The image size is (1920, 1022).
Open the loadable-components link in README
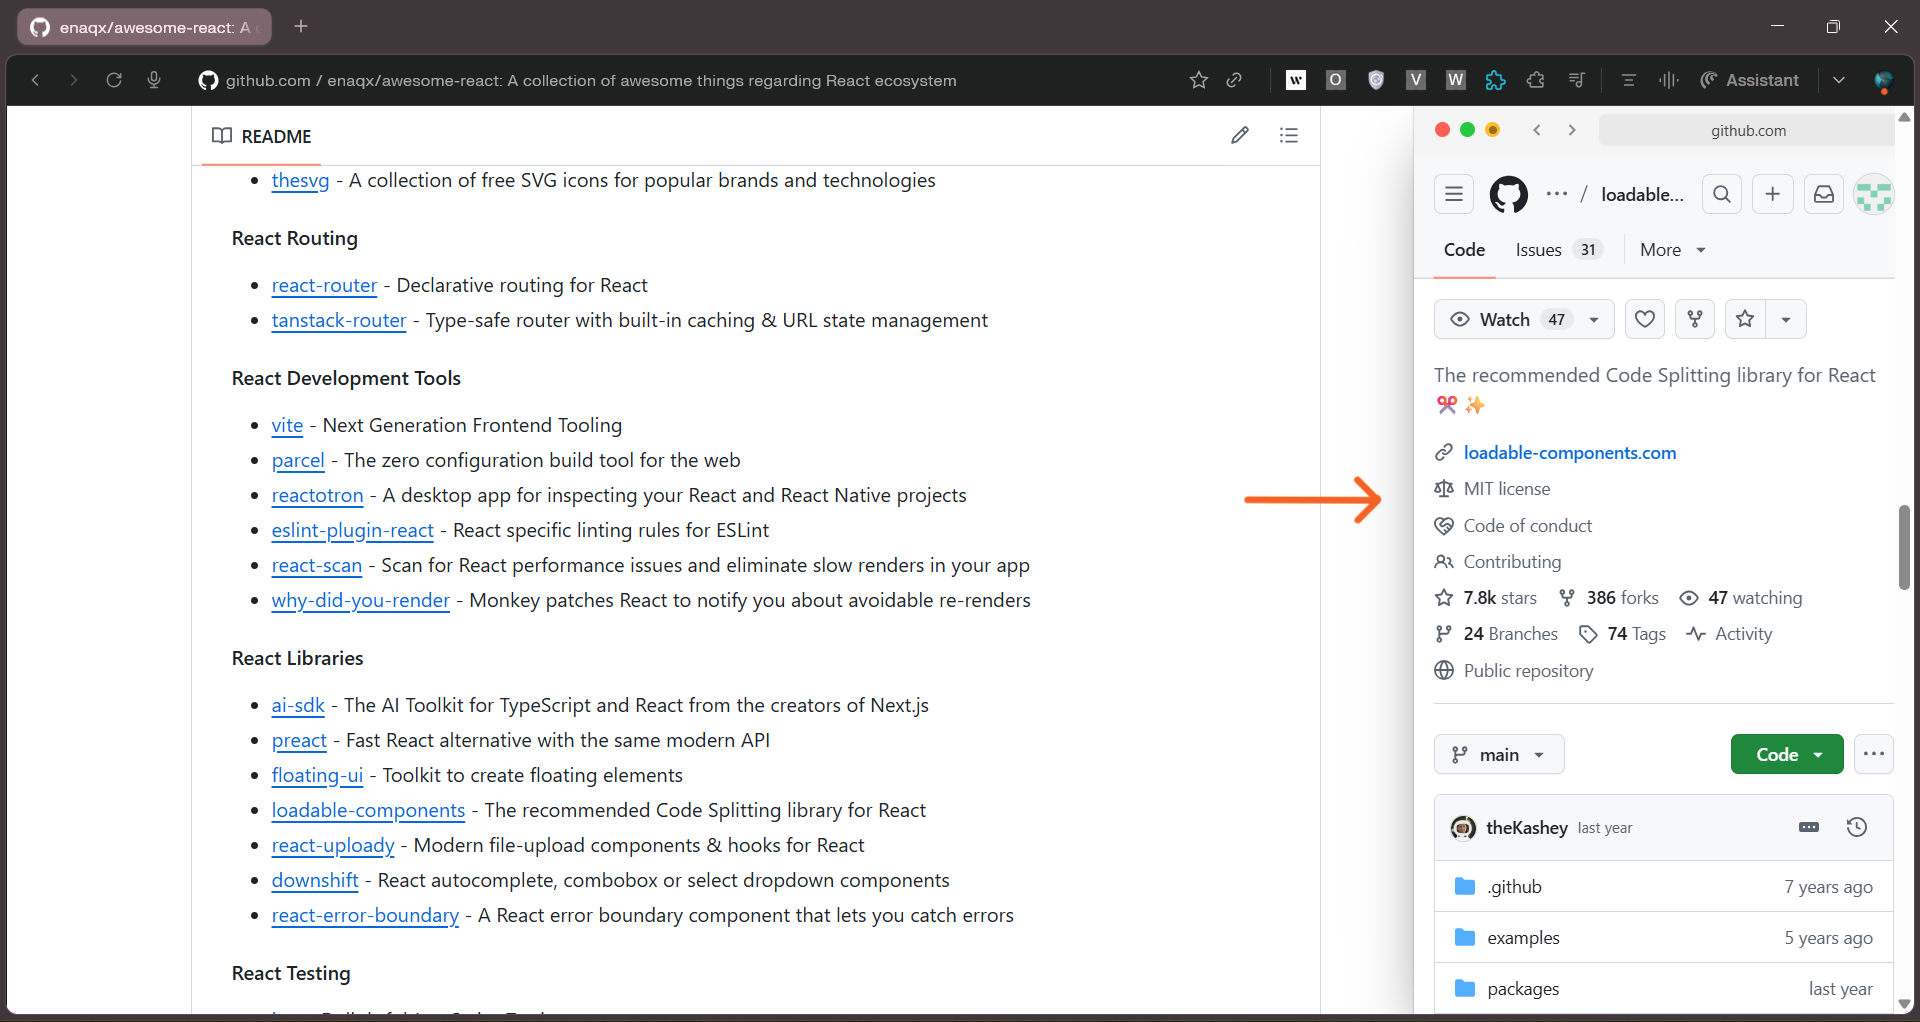coord(368,811)
